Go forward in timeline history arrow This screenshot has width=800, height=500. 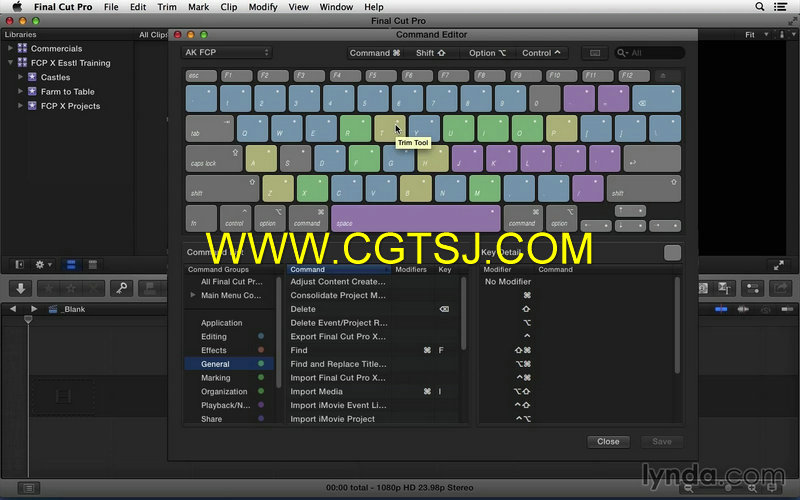pos(34,309)
